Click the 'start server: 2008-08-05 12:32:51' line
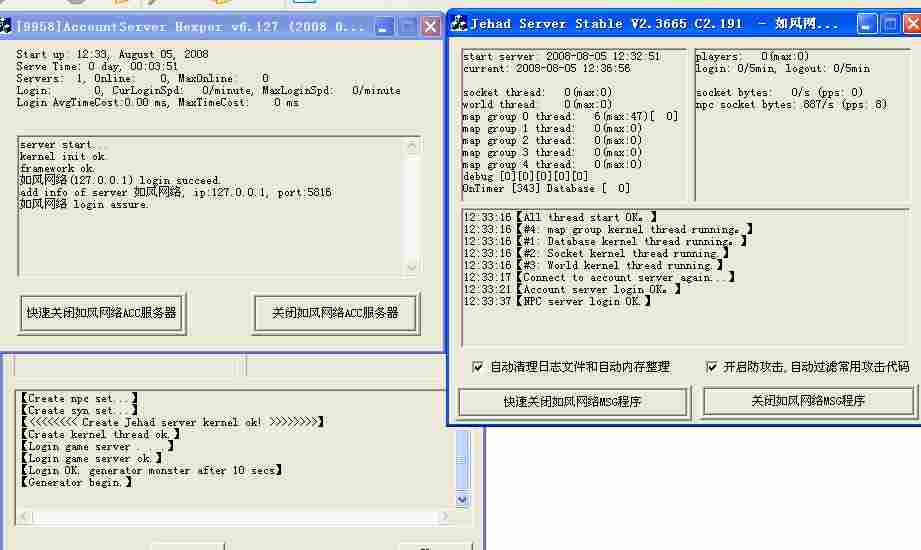The image size is (921, 550). pyautogui.click(x=562, y=56)
